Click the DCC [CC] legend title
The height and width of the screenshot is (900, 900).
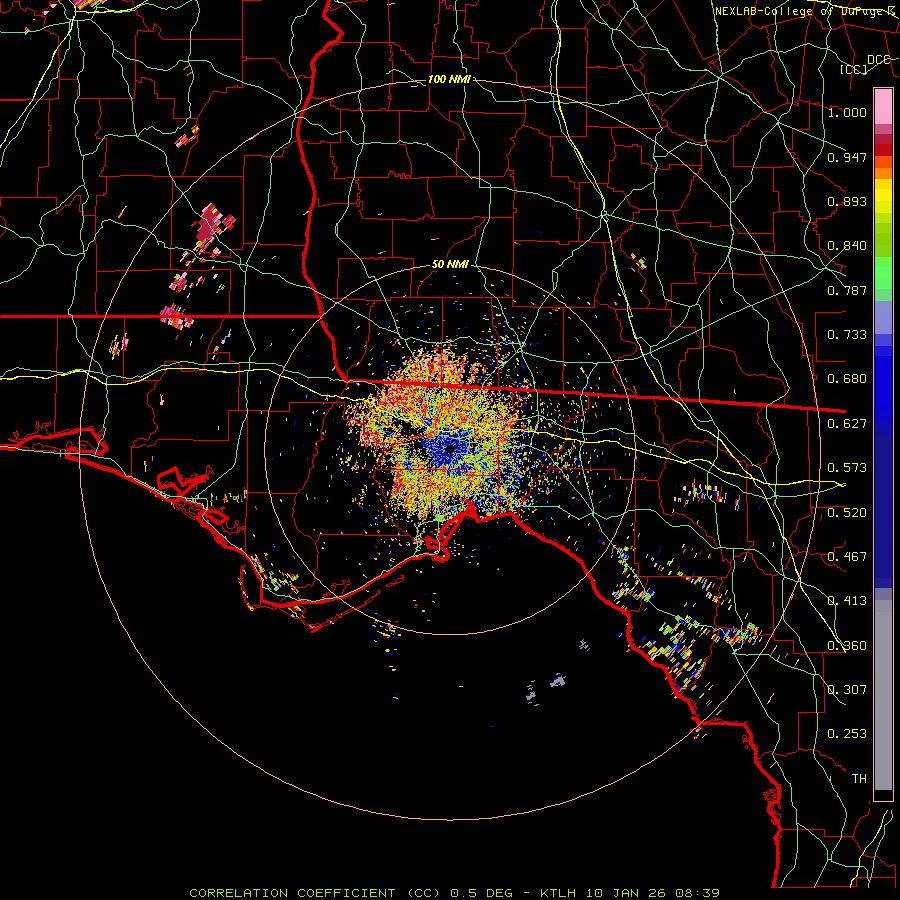tap(865, 64)
